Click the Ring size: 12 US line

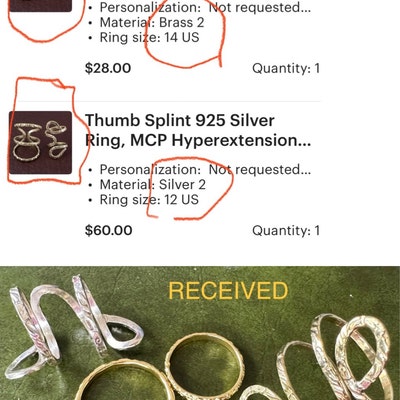[149, 200]
